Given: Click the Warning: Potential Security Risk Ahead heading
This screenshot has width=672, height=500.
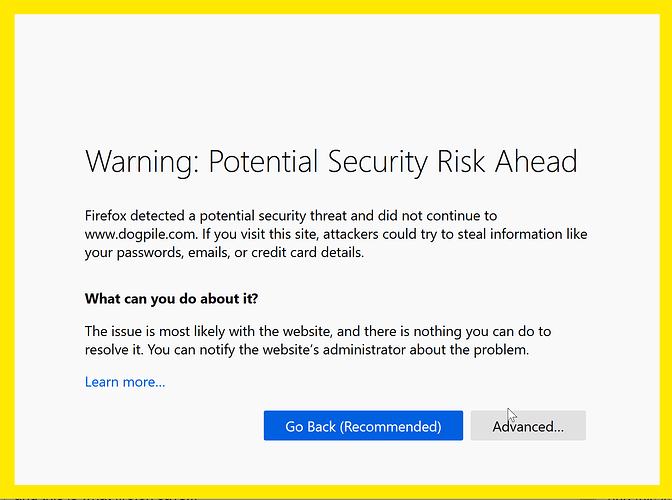Looking at the screenshot, I should click(x=331, y=161).
